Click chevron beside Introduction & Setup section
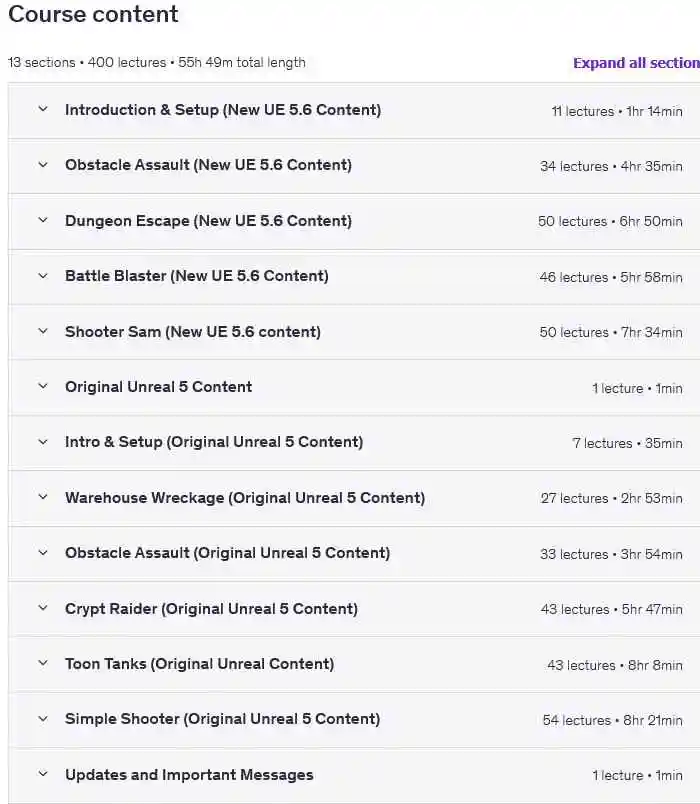 tap(43, 110)
